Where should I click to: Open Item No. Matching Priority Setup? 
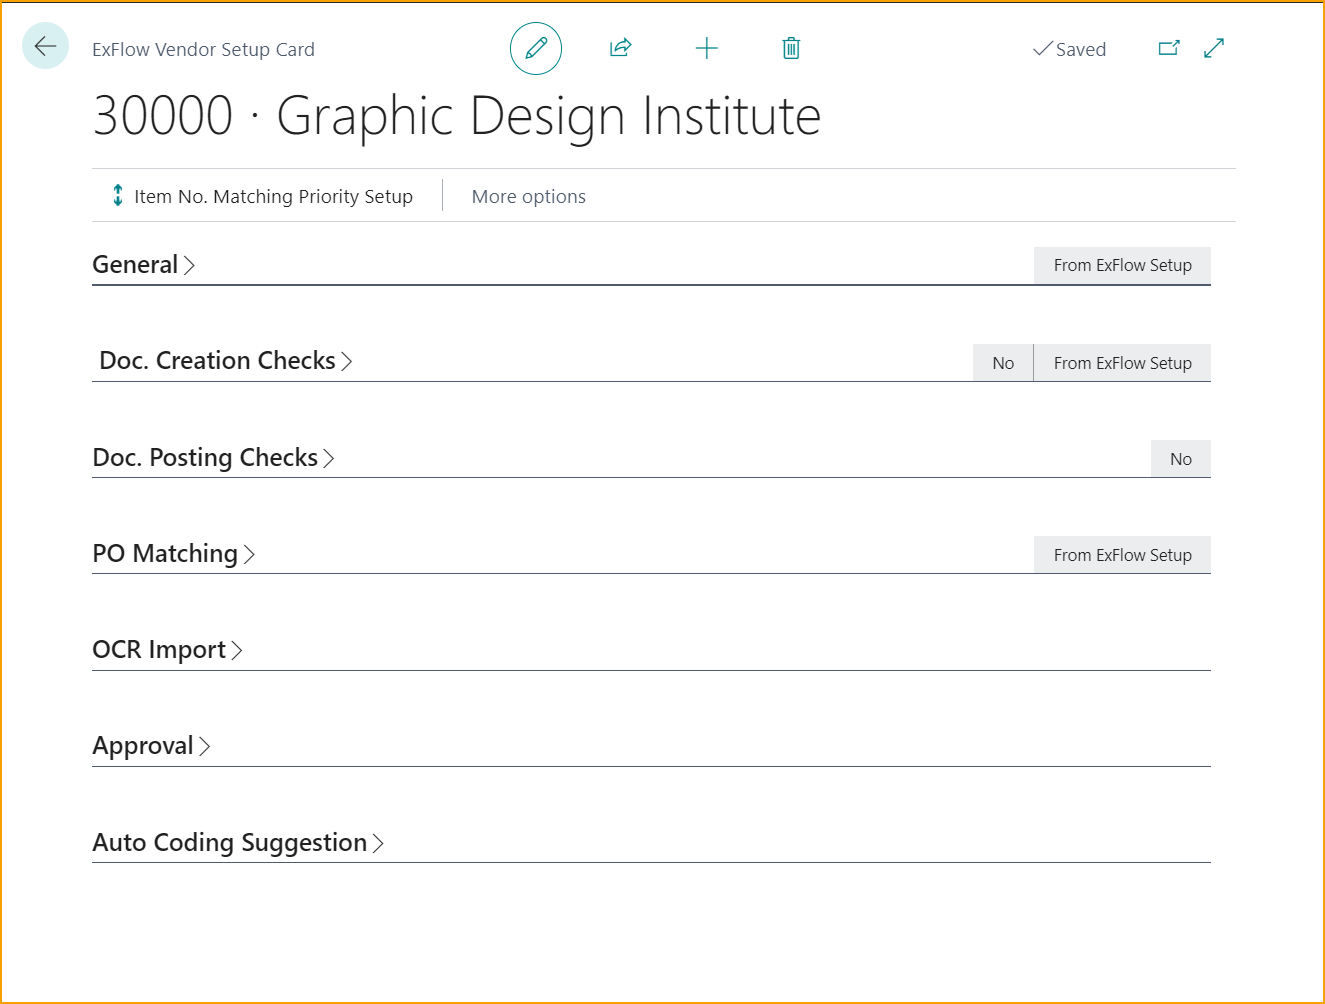pos(273,197)
